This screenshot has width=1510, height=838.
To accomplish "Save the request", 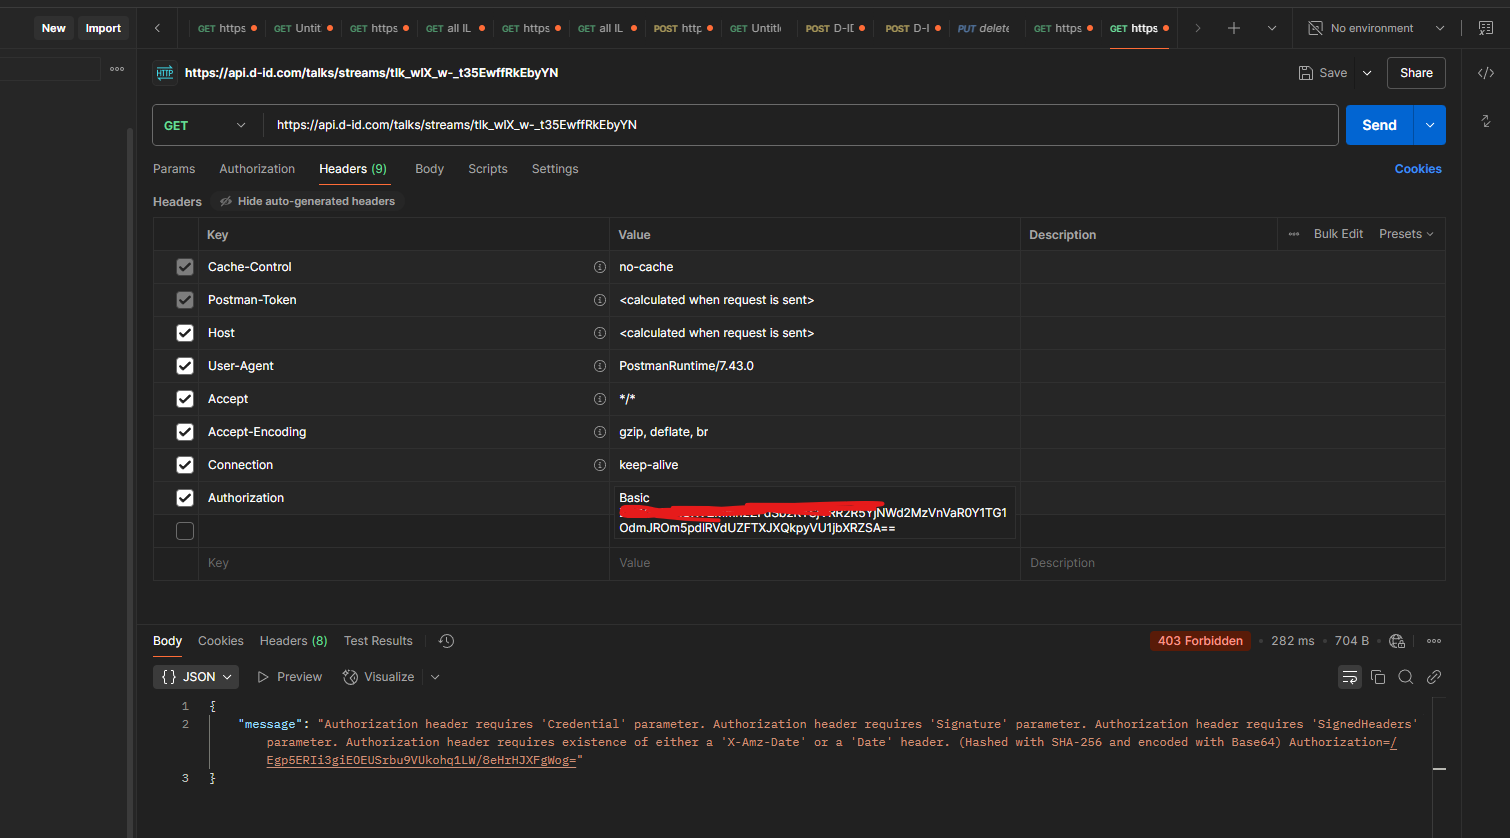I will point(1323,73).
